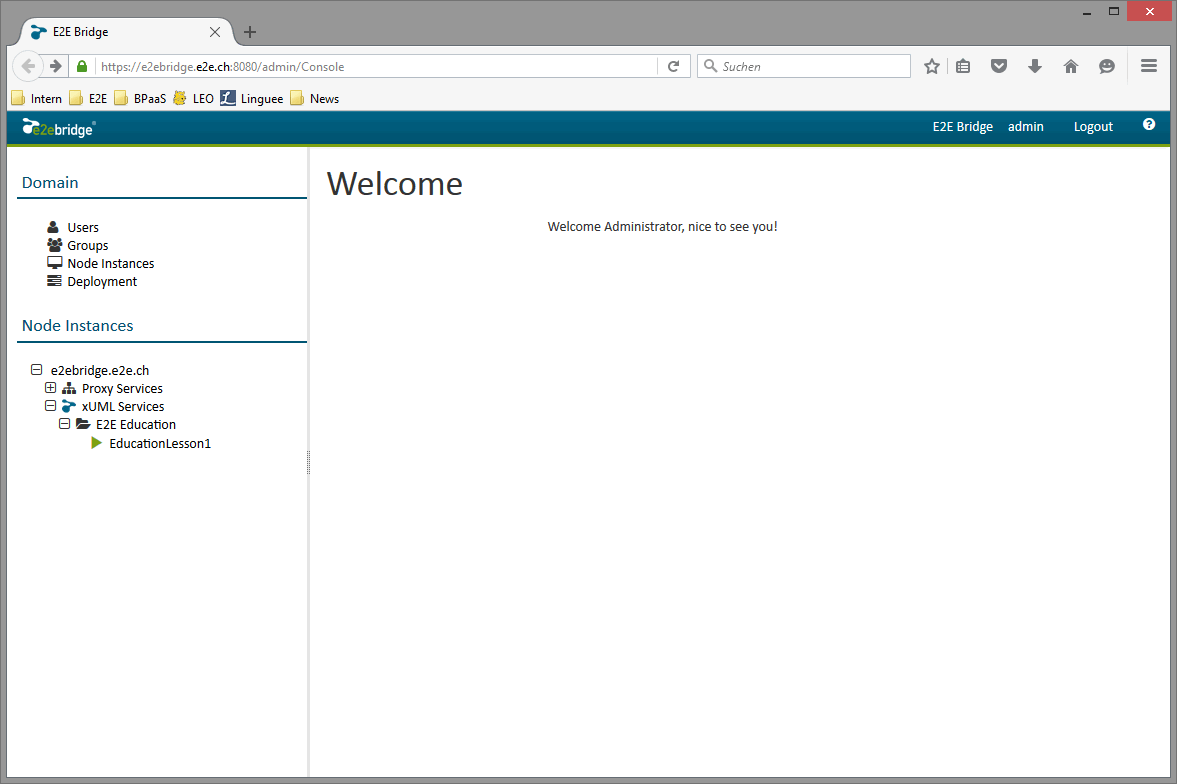
Task: Click the e2ebridge logo in header
Action: (58, 127)
